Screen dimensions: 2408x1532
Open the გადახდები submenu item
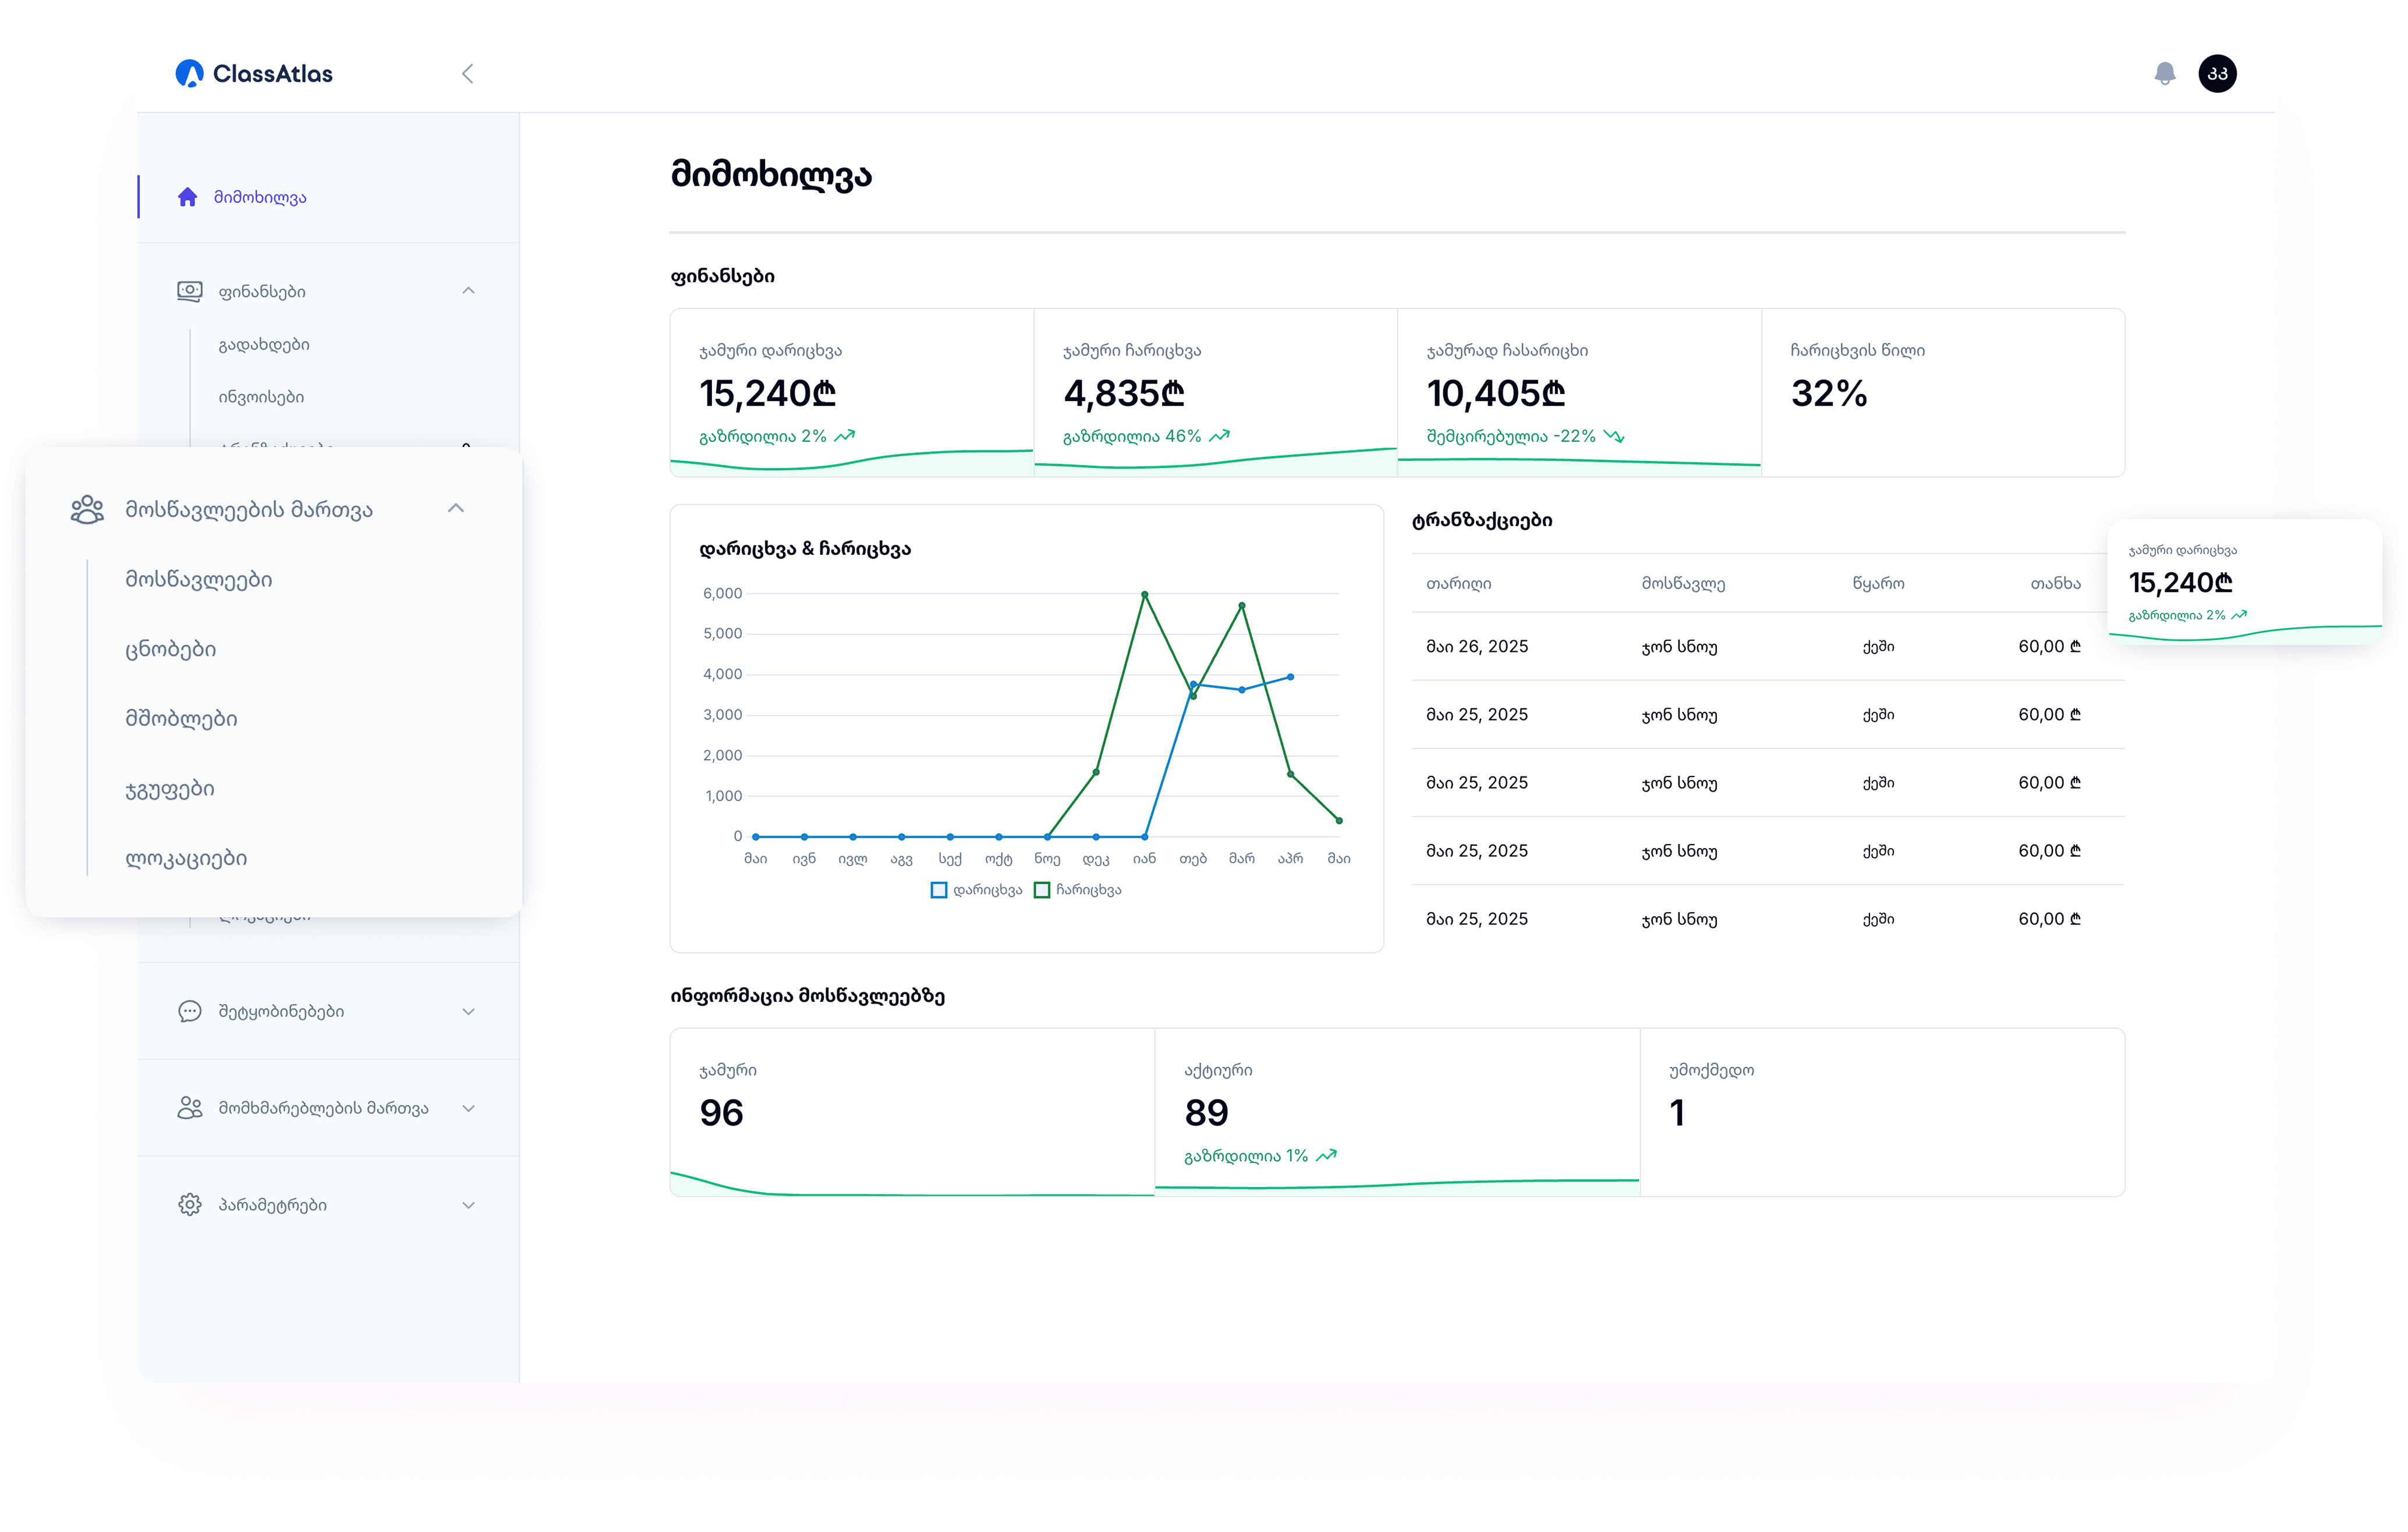(x=264, y=345)
